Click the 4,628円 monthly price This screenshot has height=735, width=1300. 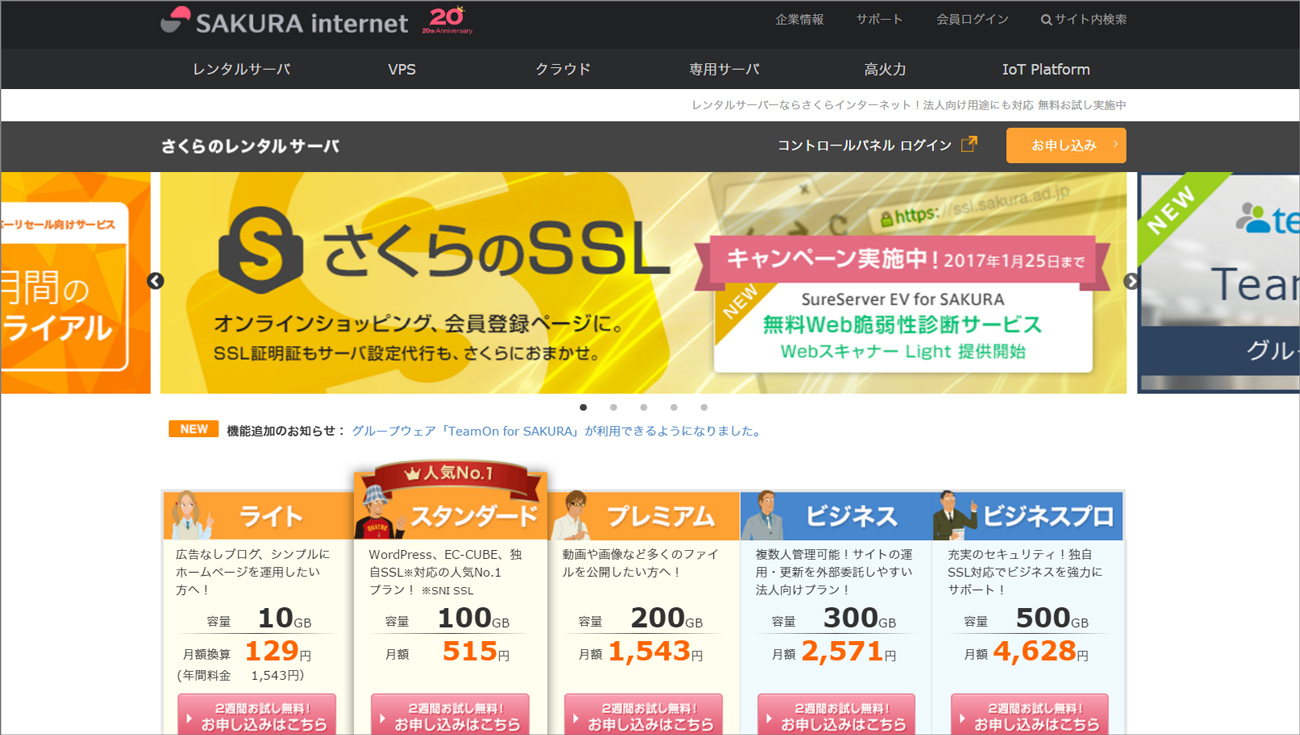tap(1041, 652)
